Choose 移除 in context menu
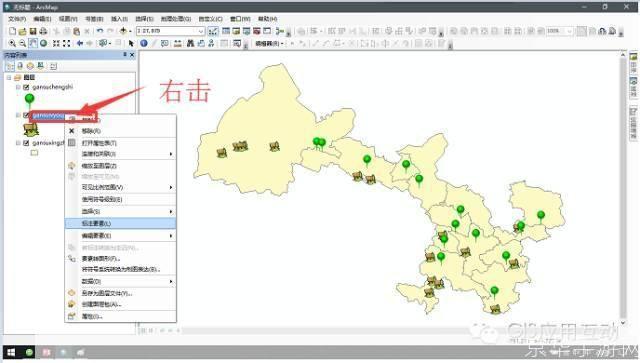Screen dimensions: 640x363 coord(120,131)
